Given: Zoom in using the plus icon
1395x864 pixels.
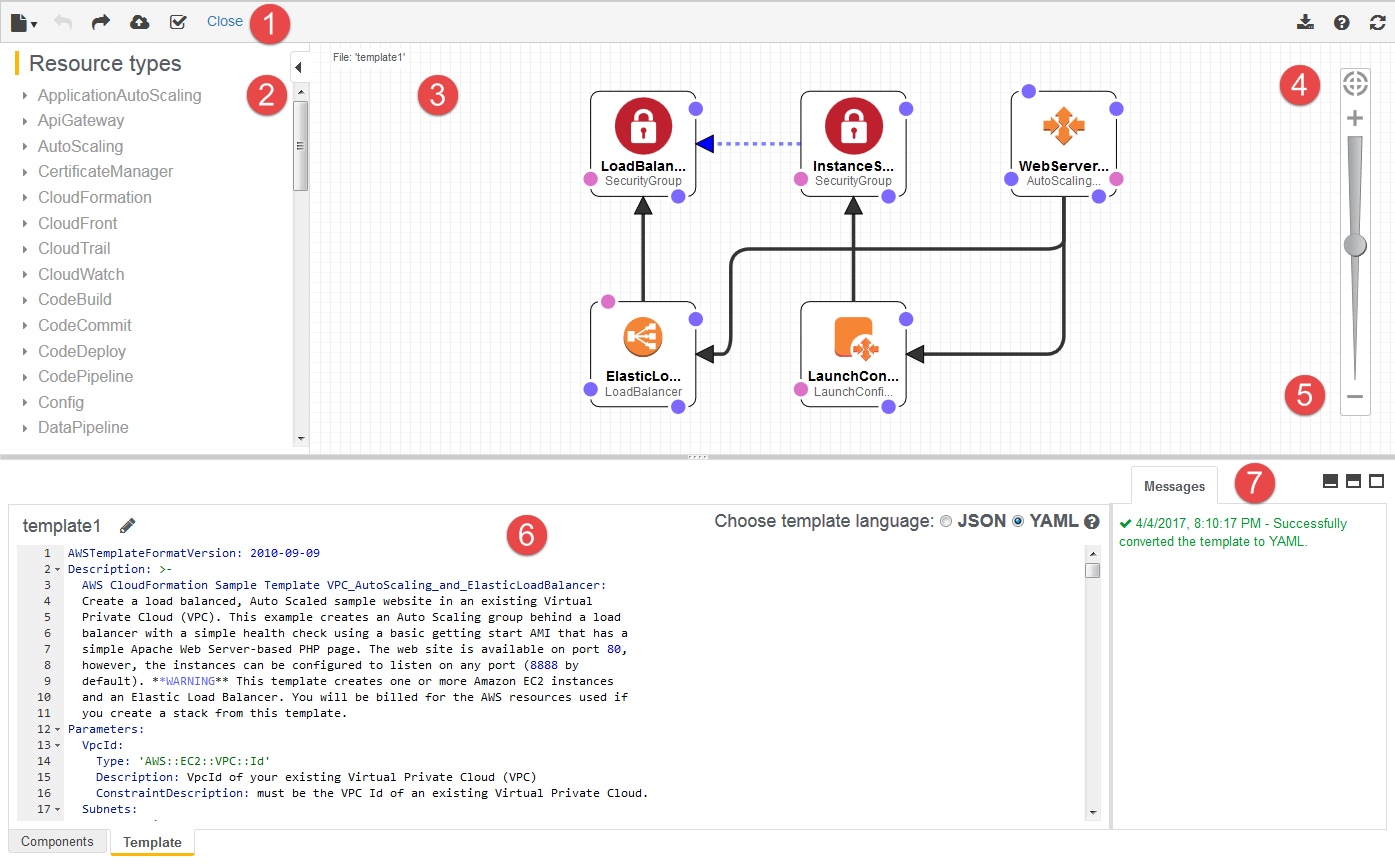Looking at the screenshot, I should (1355, 117).
